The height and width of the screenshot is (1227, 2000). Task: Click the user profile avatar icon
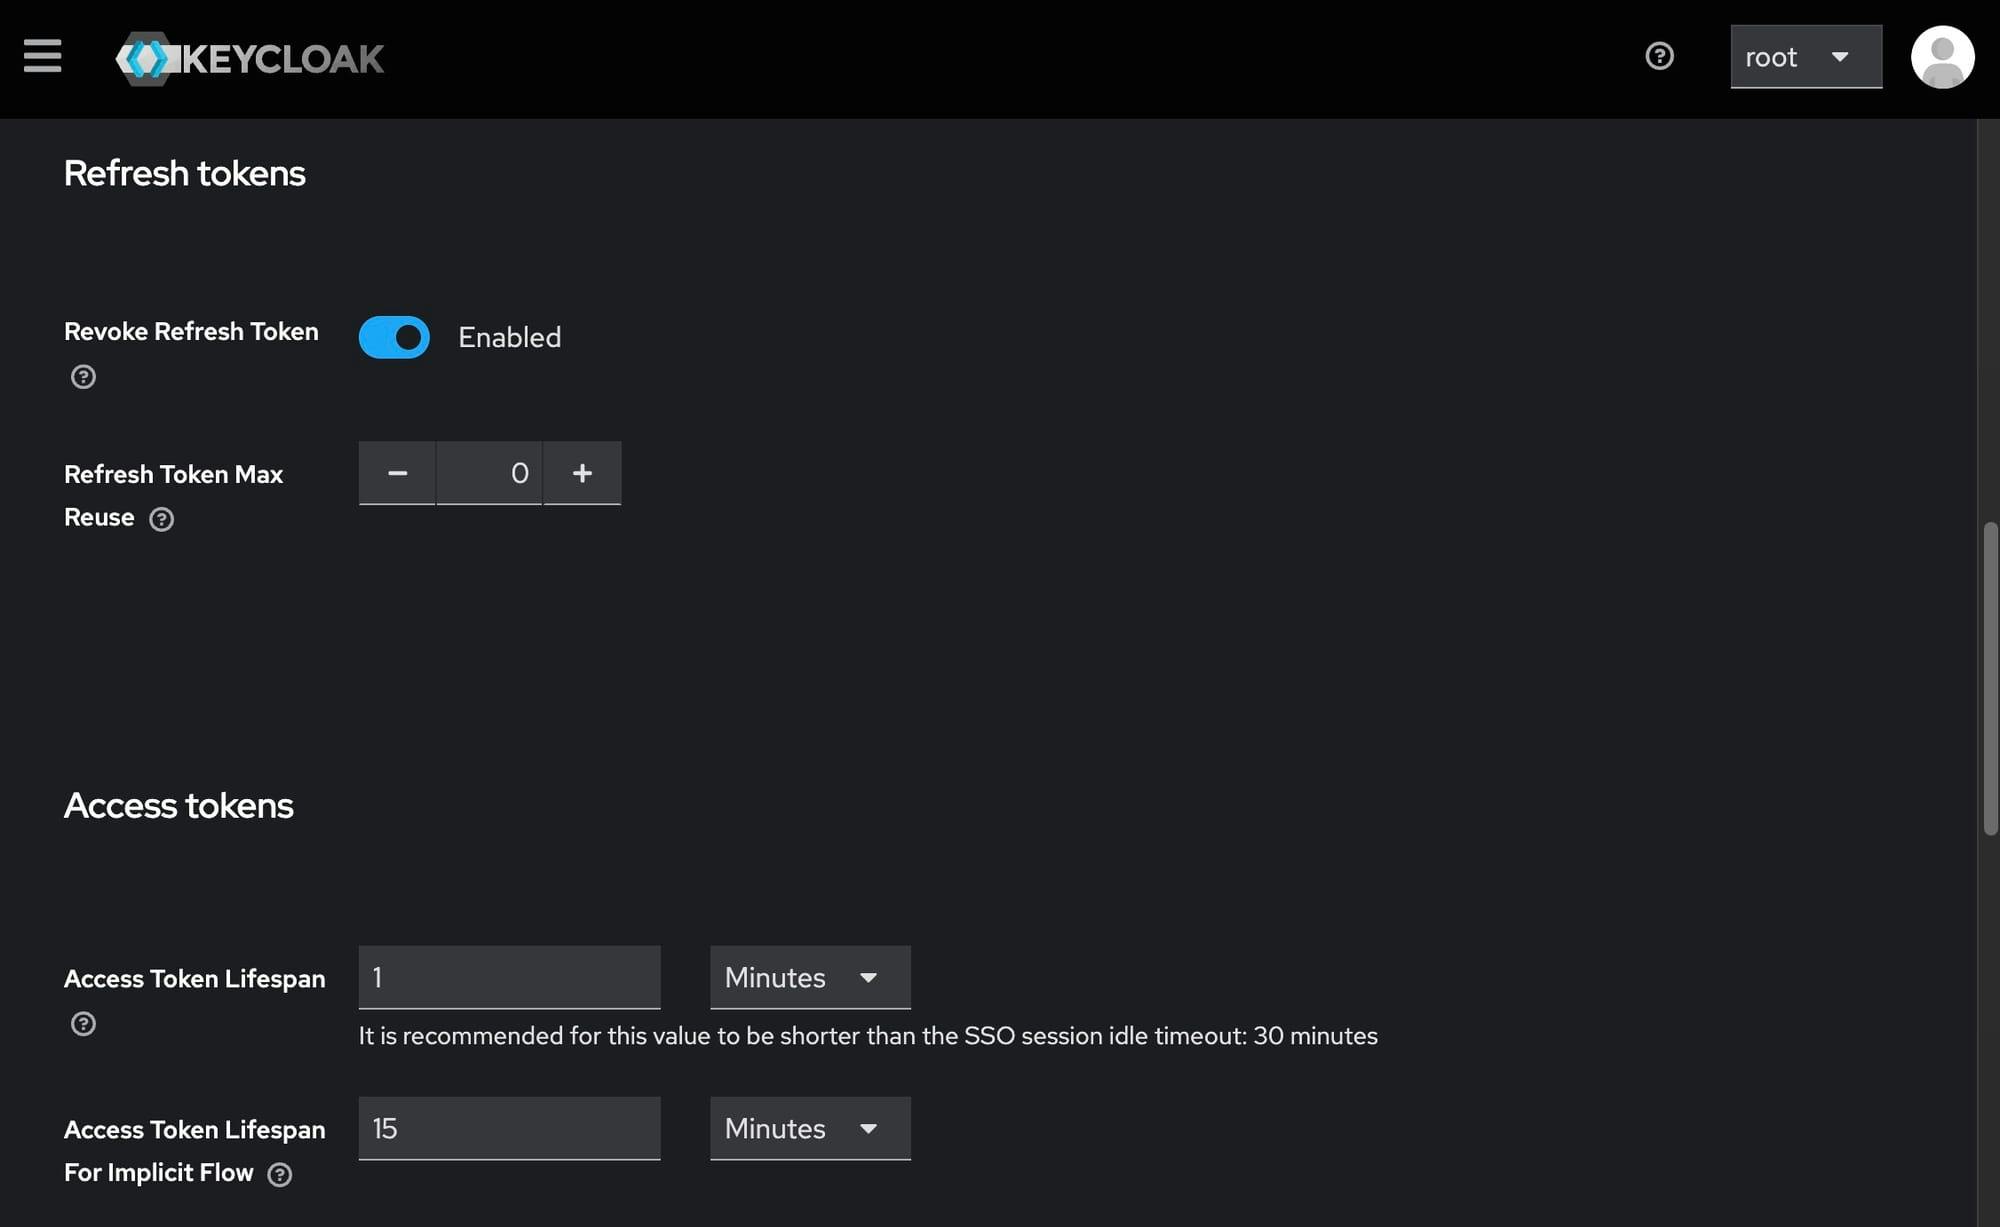coord(1941,56)
